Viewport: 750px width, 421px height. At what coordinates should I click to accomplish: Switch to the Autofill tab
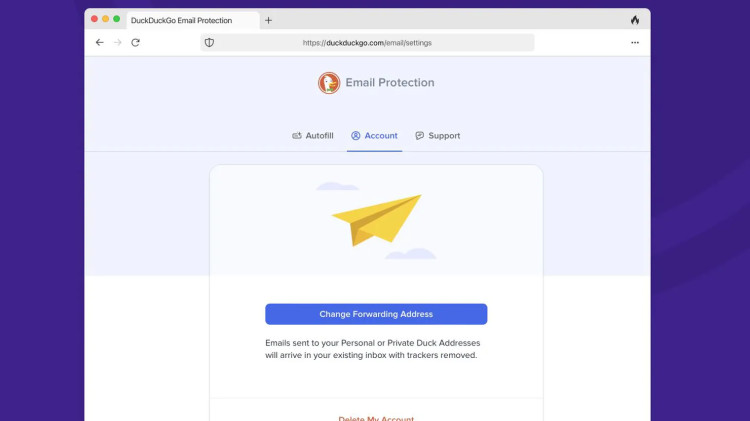(x=313, y=136)
